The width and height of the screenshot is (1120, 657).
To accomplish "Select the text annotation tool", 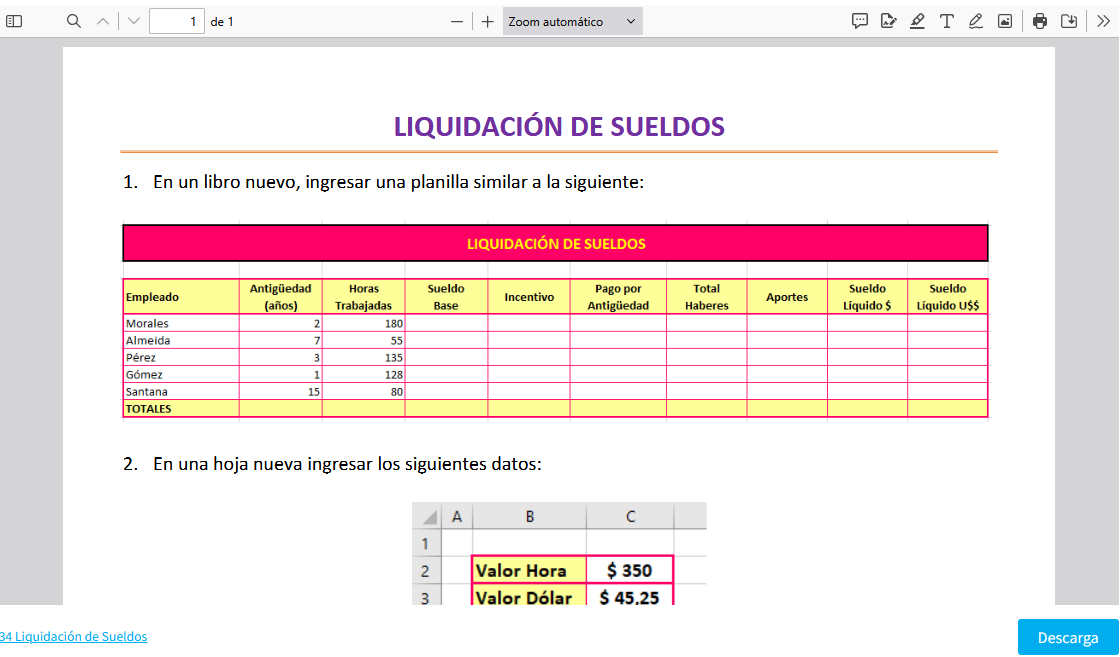I will (x=946, y=21).
